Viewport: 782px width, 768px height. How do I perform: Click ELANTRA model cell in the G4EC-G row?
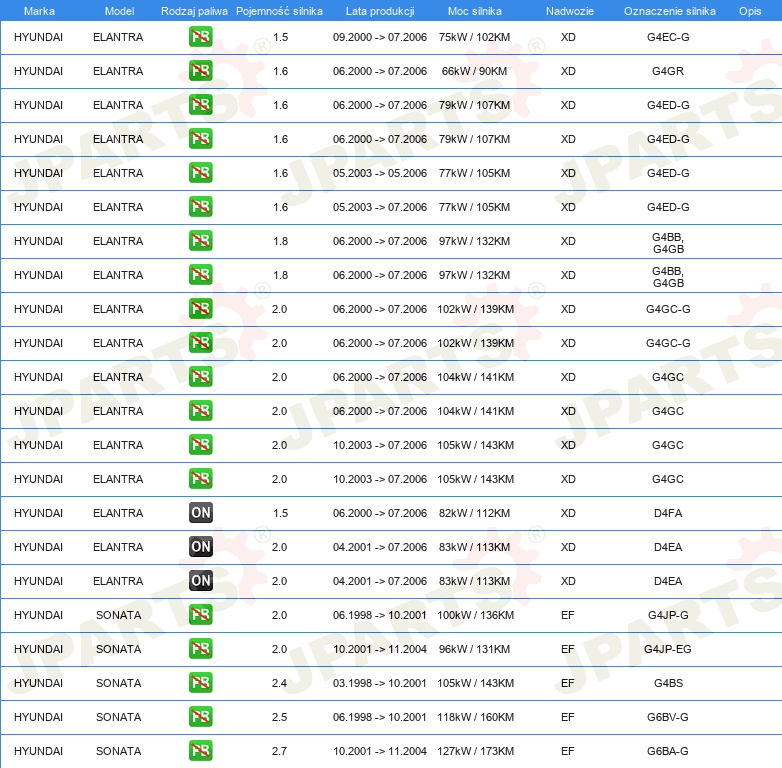click(x=118, y=37)
